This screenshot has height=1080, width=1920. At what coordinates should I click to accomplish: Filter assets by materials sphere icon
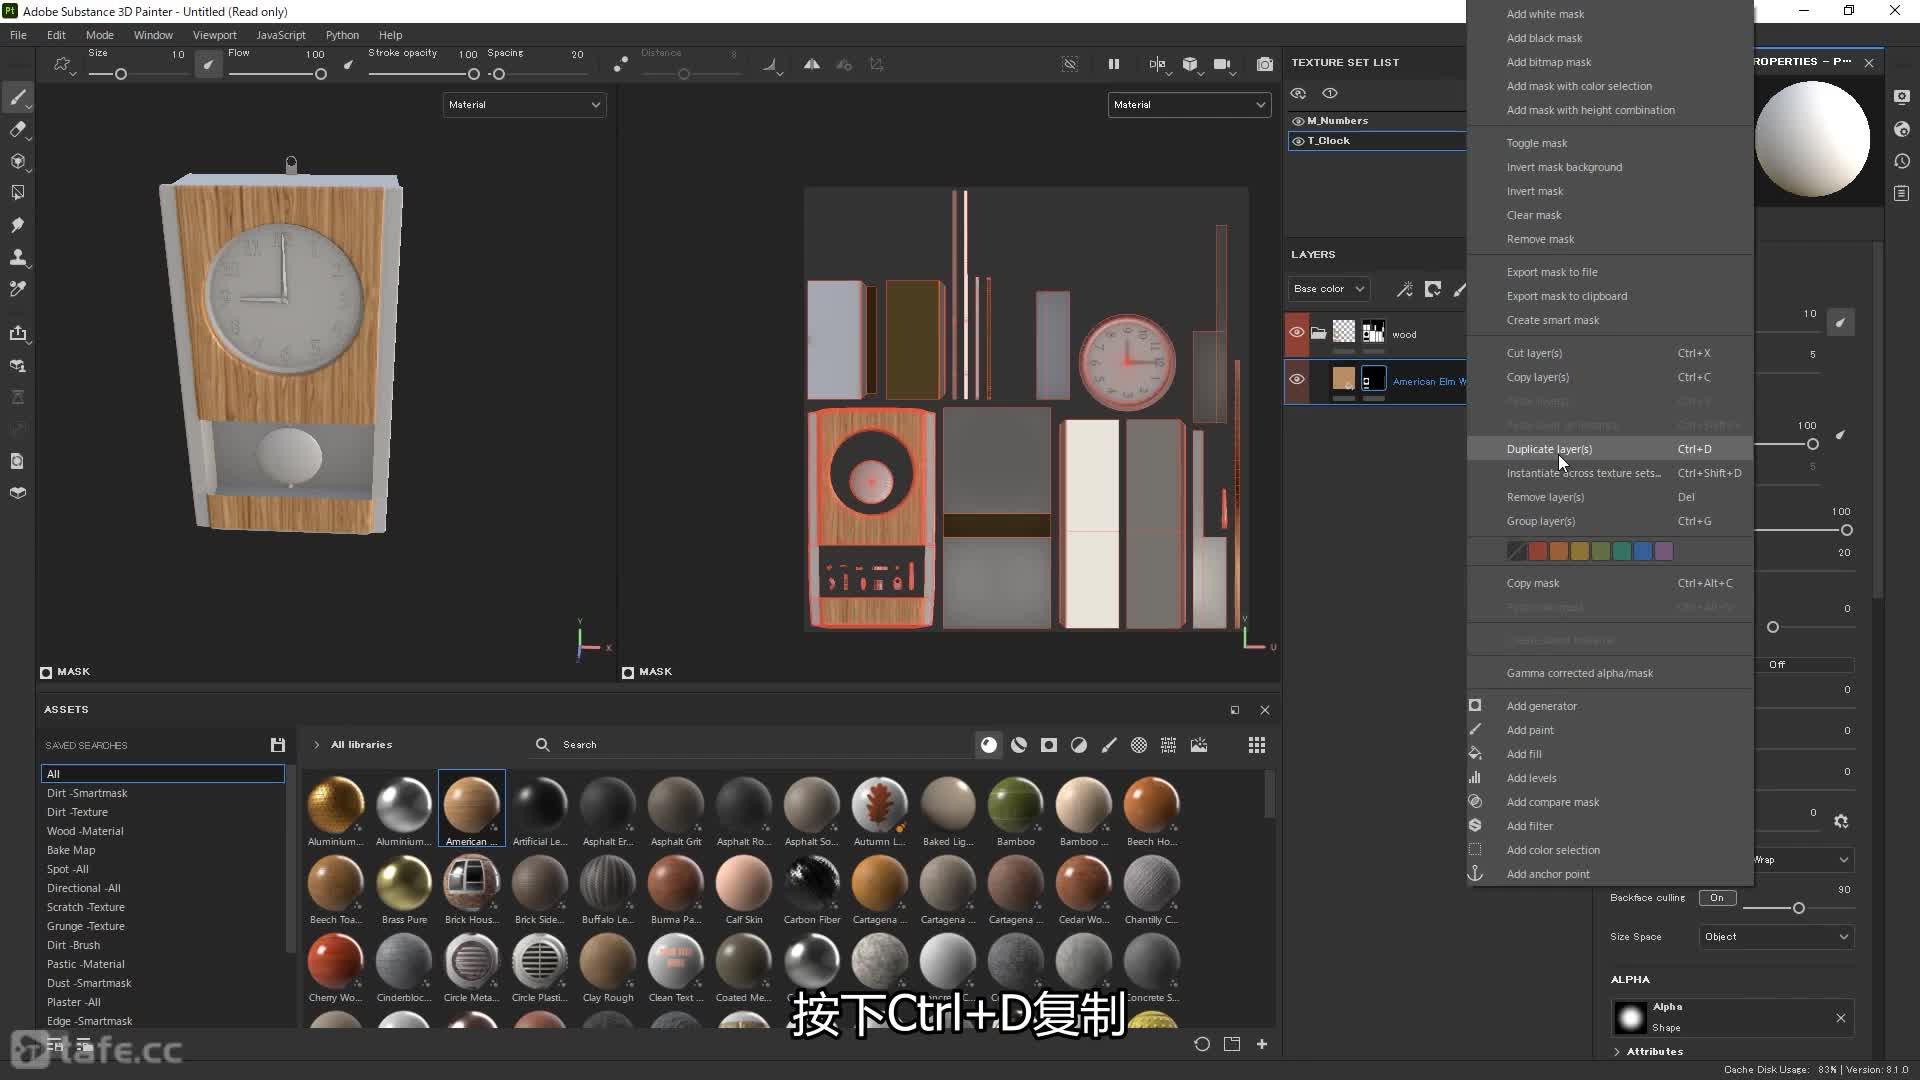989,745
